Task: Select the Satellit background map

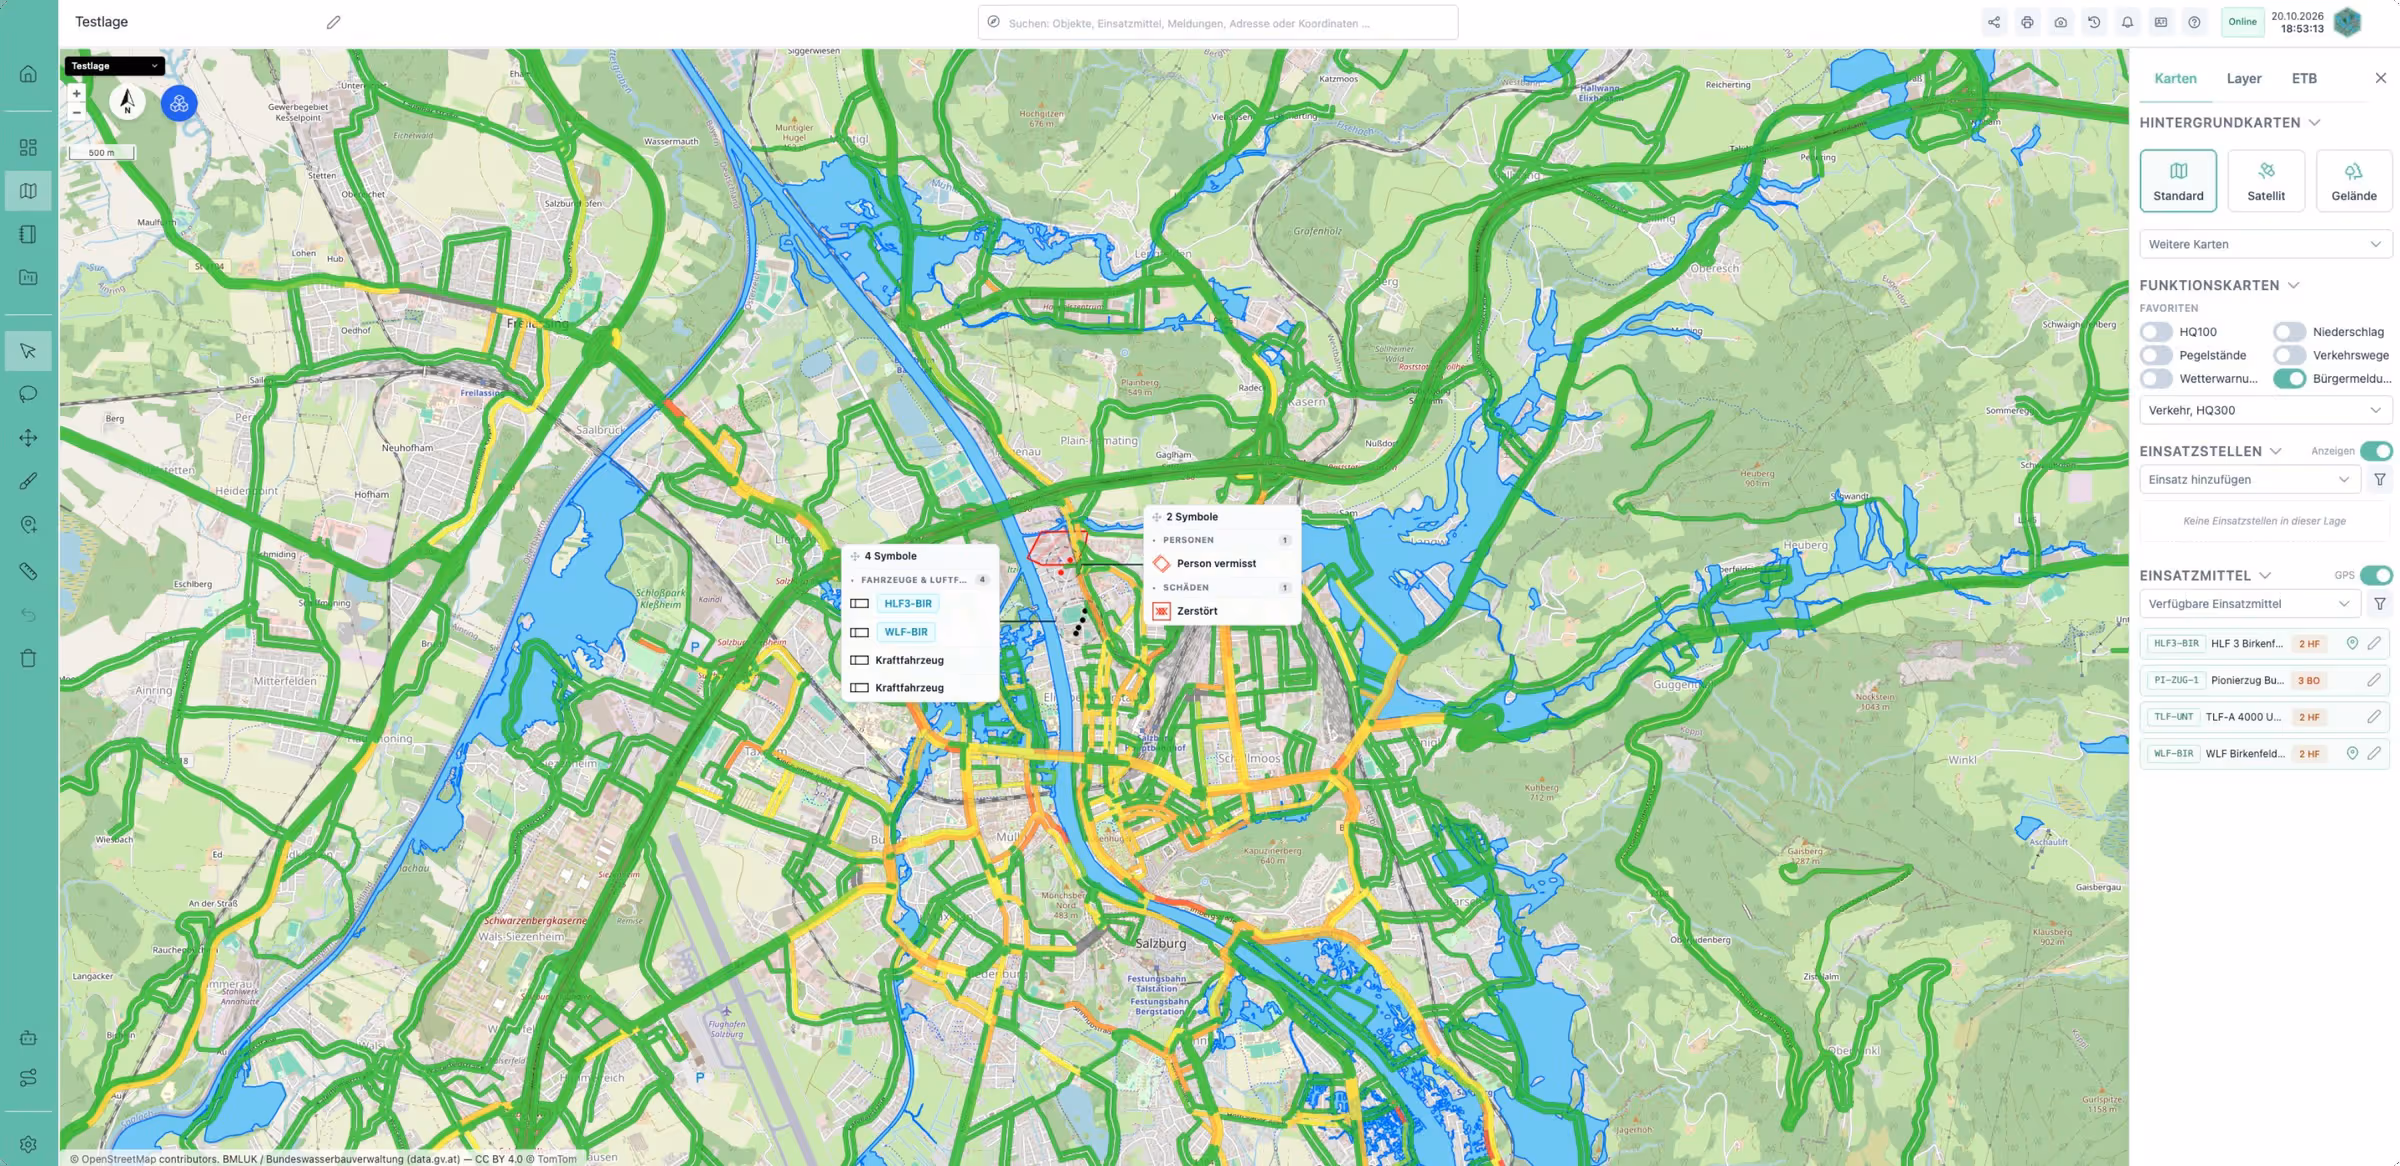Action: pyautogui.click(x=2266, y=181)
